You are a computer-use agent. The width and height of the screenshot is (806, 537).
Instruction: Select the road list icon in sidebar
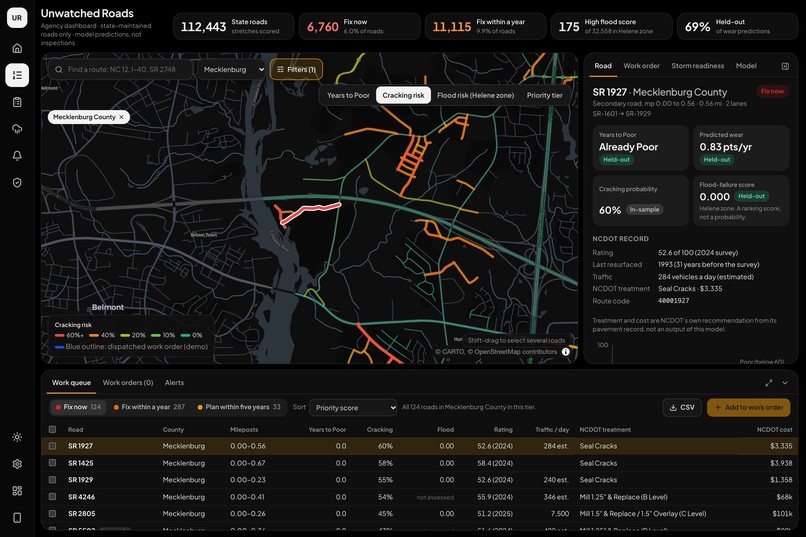click(17, 75)
